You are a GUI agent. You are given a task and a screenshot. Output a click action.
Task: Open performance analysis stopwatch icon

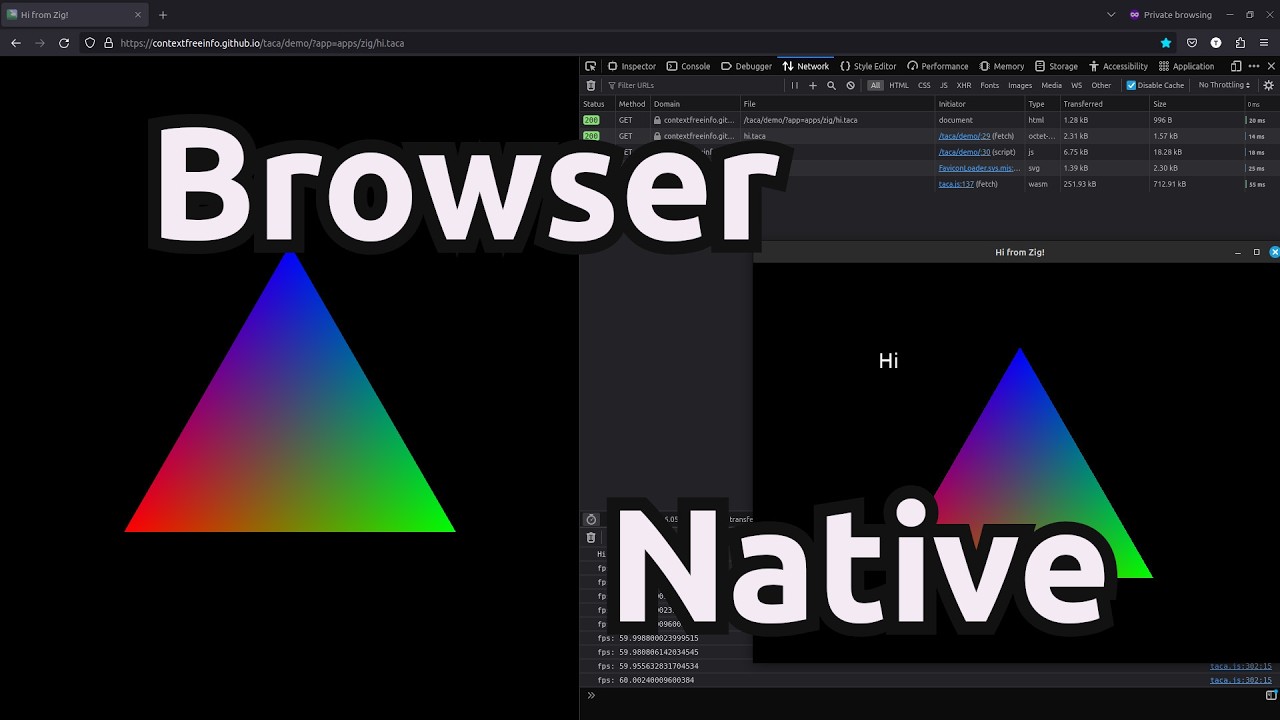pyautogui.click(x=591, y=519)
